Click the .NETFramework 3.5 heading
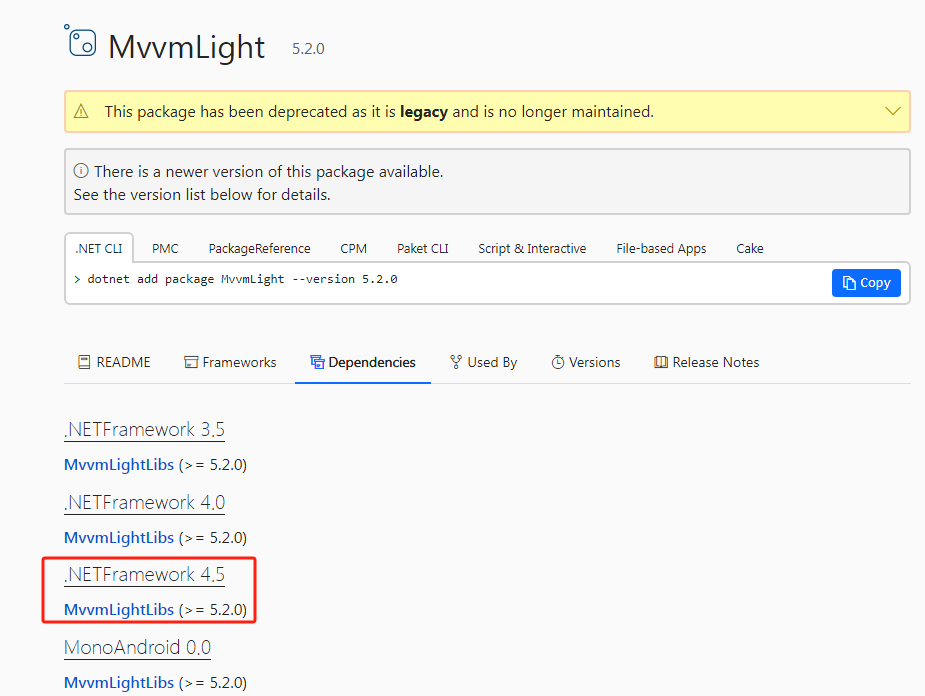 point(145,429)
